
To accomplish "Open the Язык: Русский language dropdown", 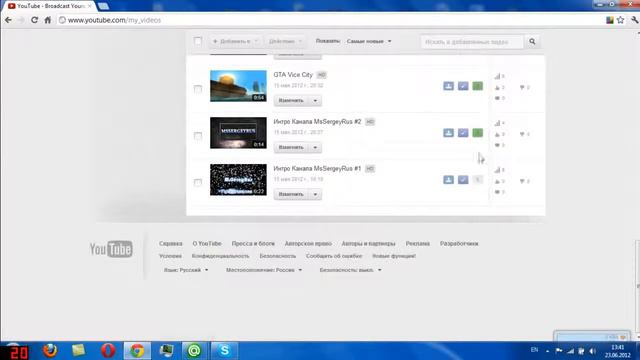I will click(186, 270).
